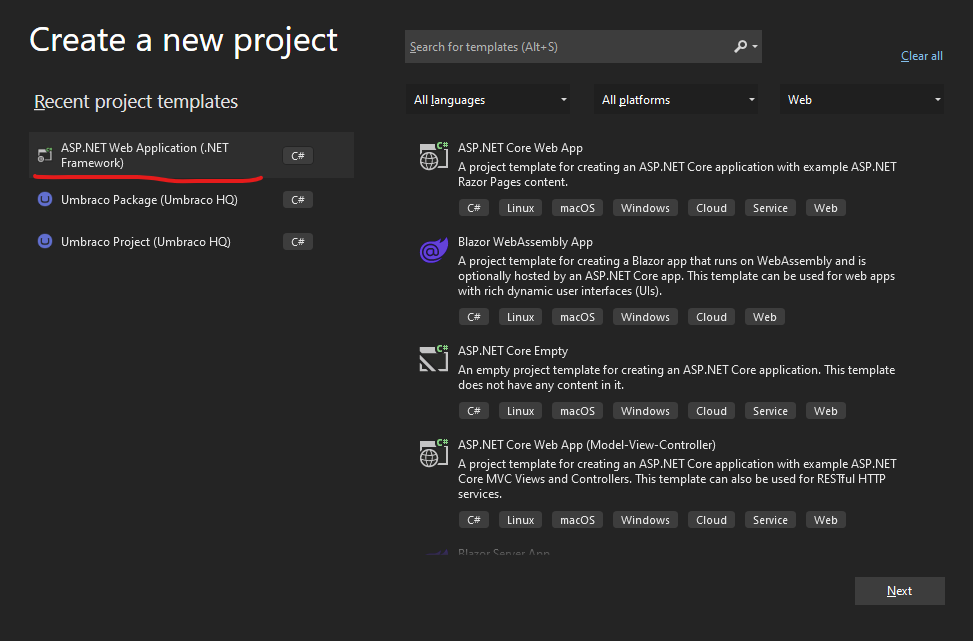Click the C# tag beside Umbraco Project
This screenshot has height=641, width=973.
coord(298,241)
